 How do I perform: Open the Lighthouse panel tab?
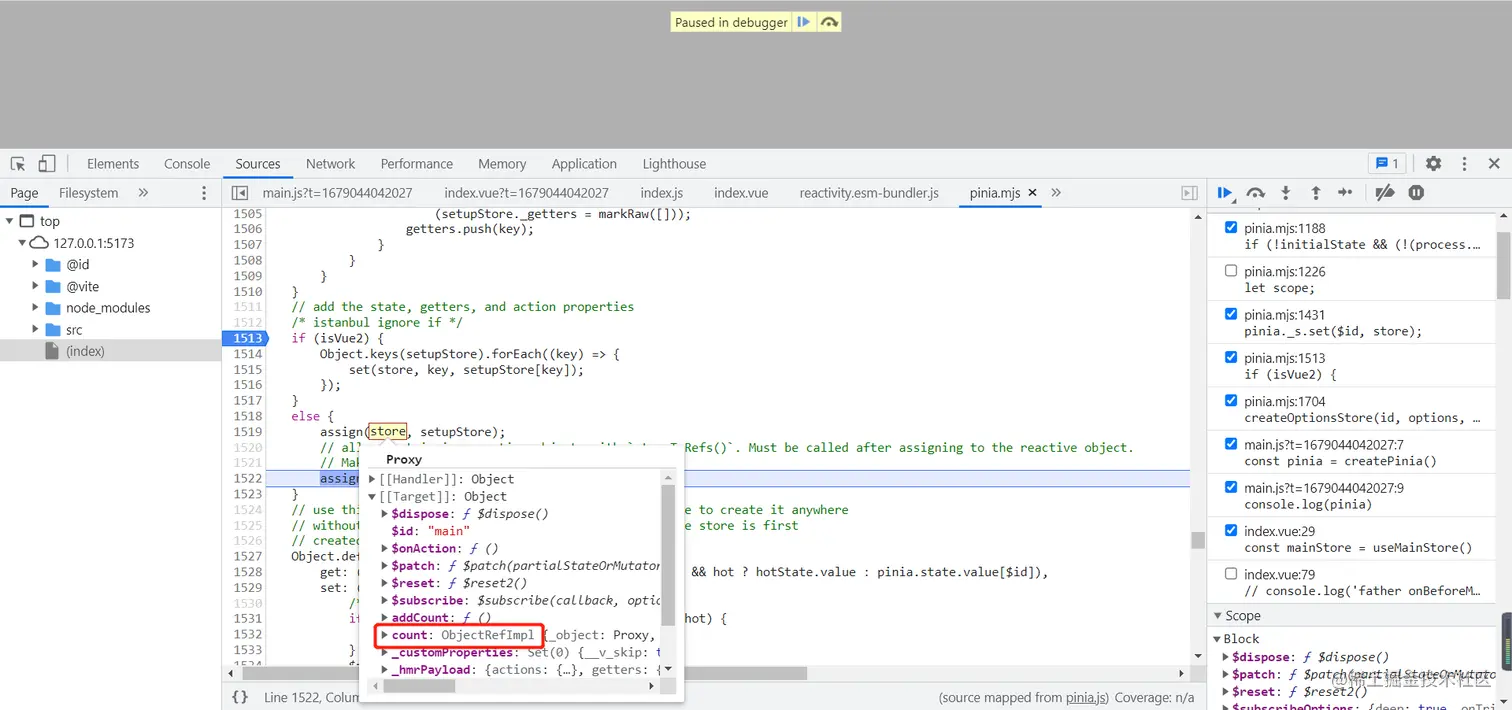(674, 164)
